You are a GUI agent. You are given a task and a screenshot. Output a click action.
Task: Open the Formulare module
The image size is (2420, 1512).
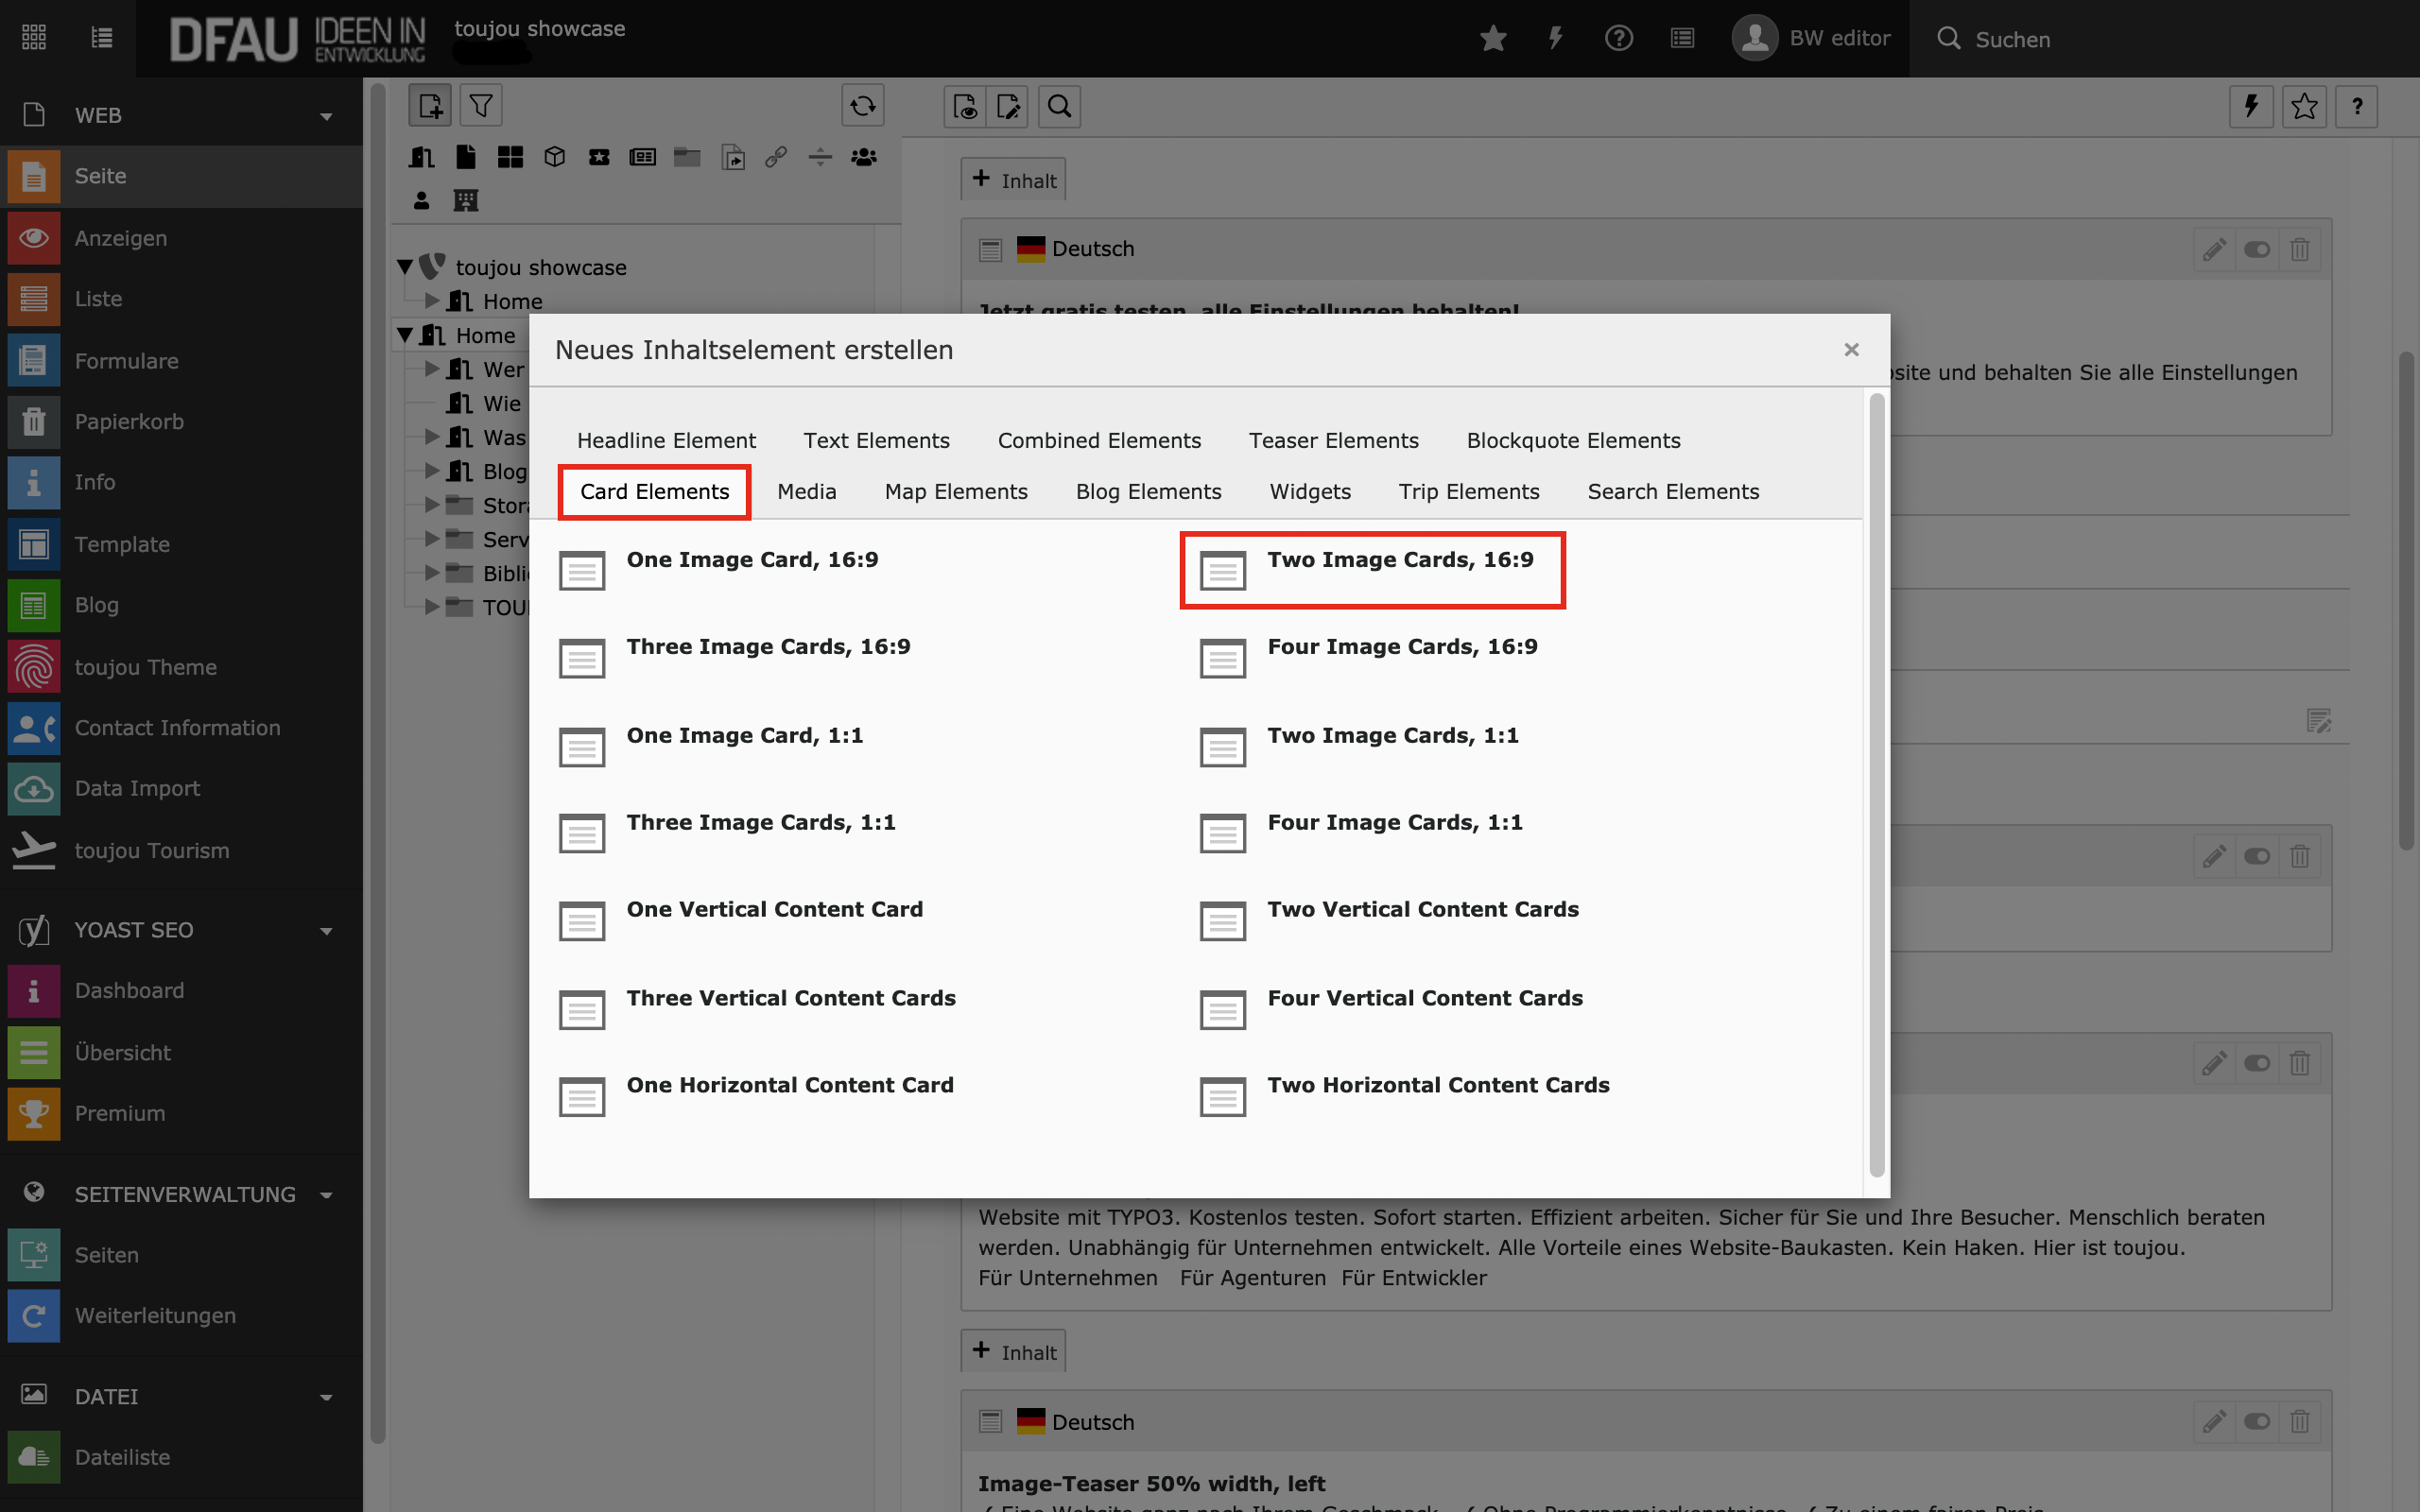[181, 361]
